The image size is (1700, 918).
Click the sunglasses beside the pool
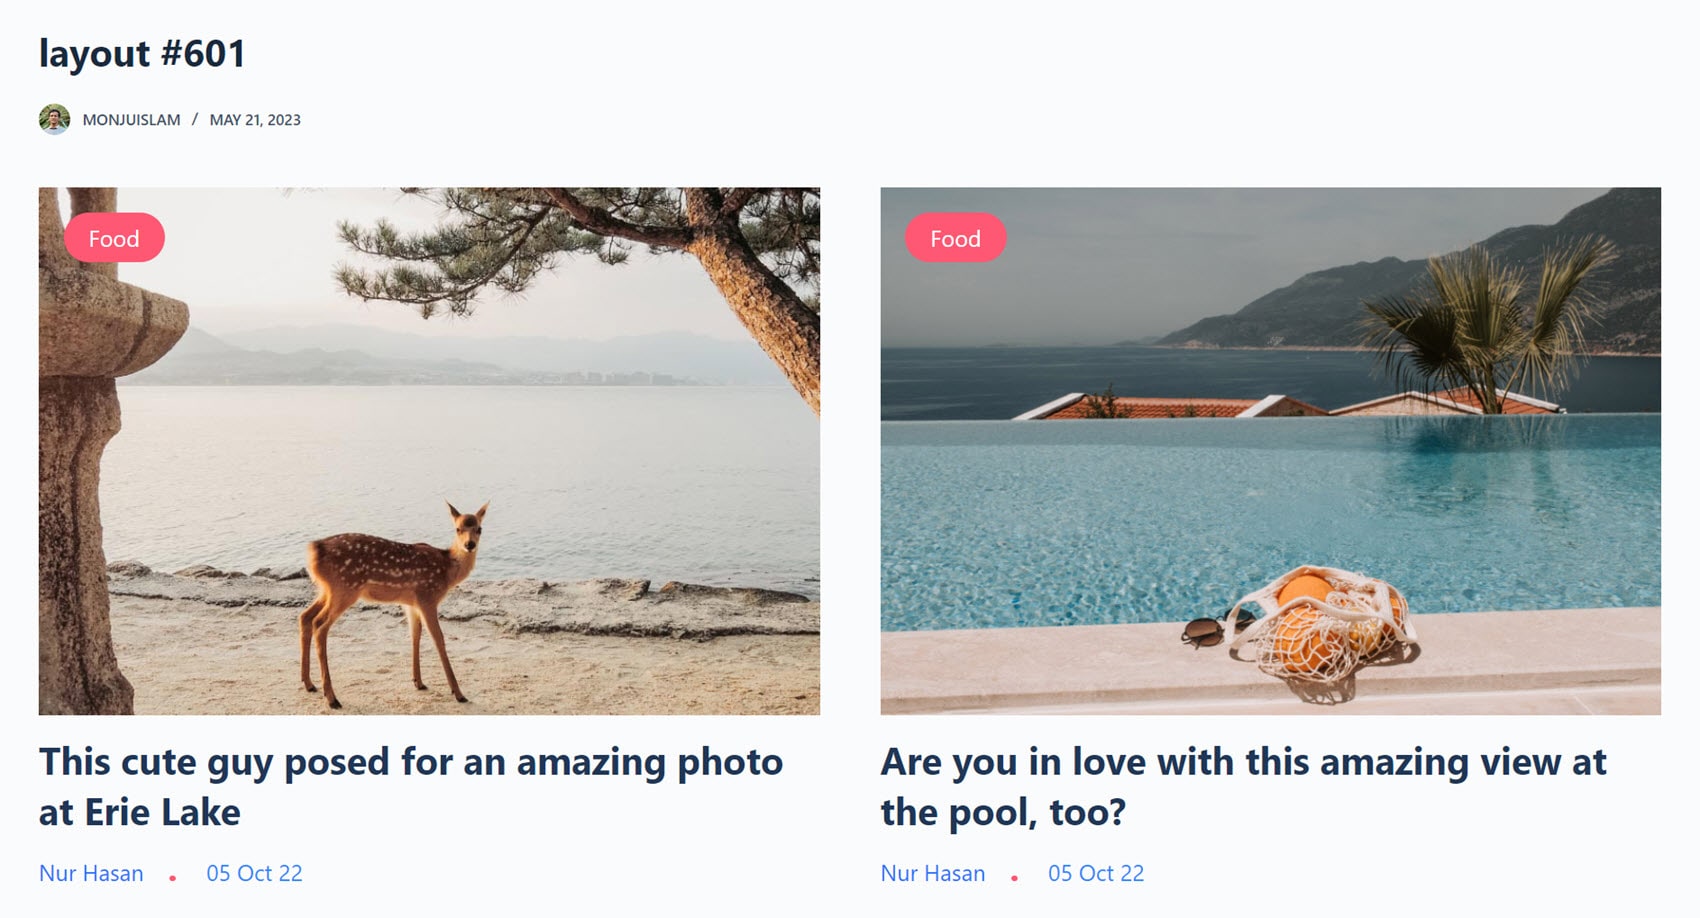click(1210, 630)
